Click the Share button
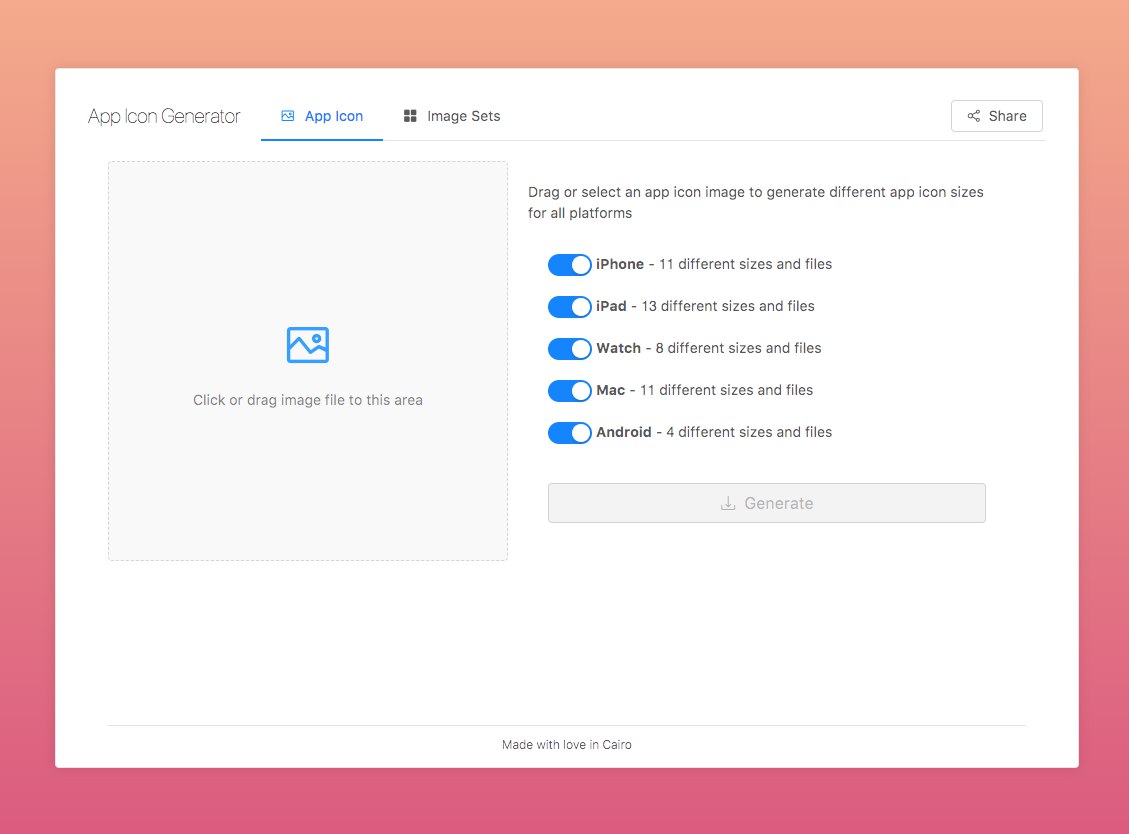Viewport: 1129px width, 834px height. pyautogui.click(x=997, y=116)
